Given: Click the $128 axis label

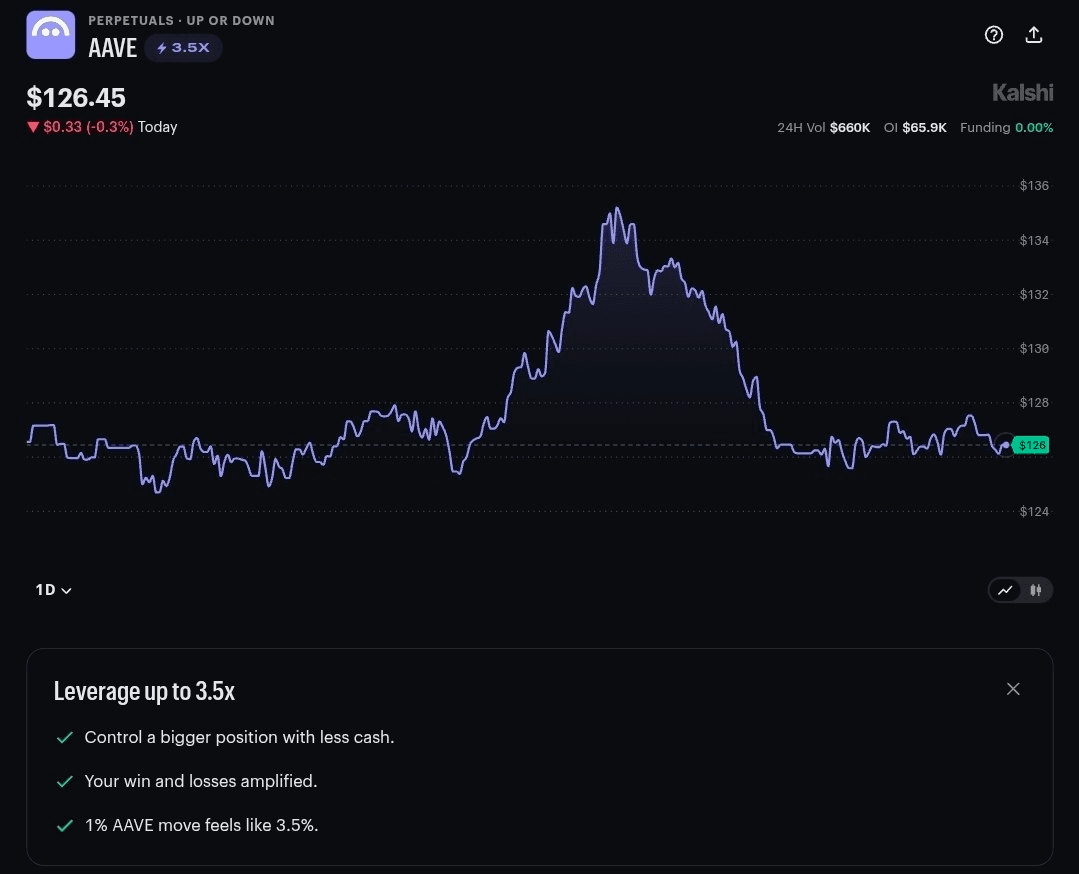Looking at the screenshot, I should pos(1034,403).
